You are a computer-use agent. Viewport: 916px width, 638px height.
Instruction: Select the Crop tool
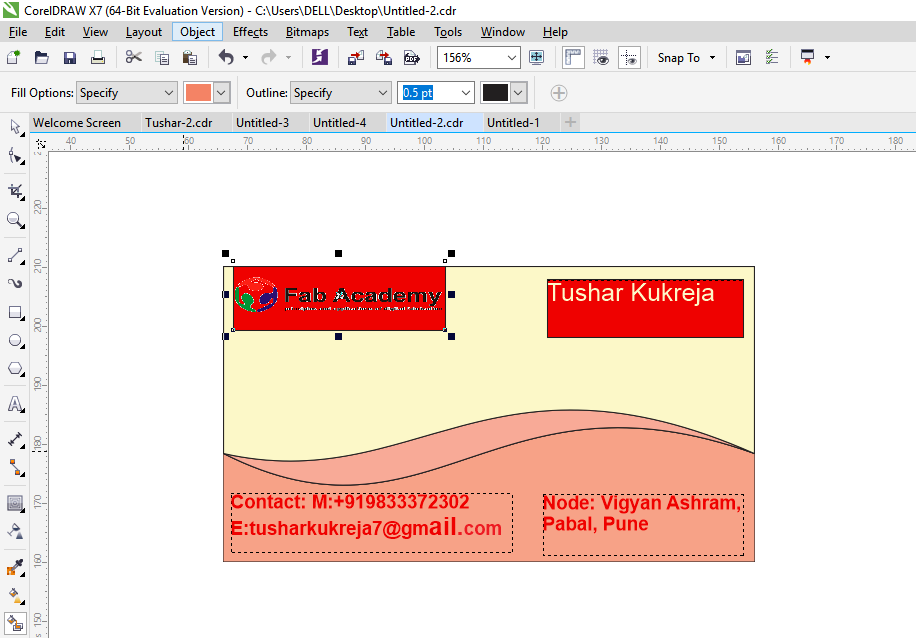coord(15,192)
